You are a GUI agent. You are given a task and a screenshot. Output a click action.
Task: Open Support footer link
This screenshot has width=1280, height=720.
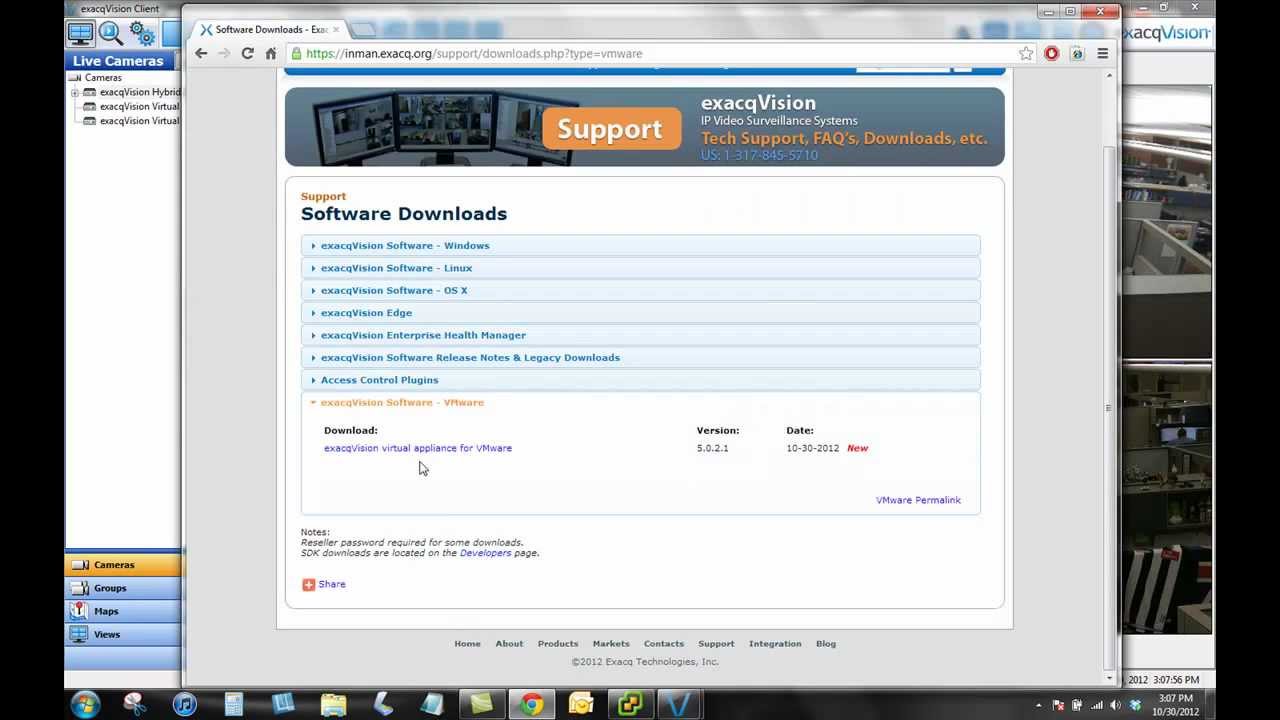coord(716,644)
